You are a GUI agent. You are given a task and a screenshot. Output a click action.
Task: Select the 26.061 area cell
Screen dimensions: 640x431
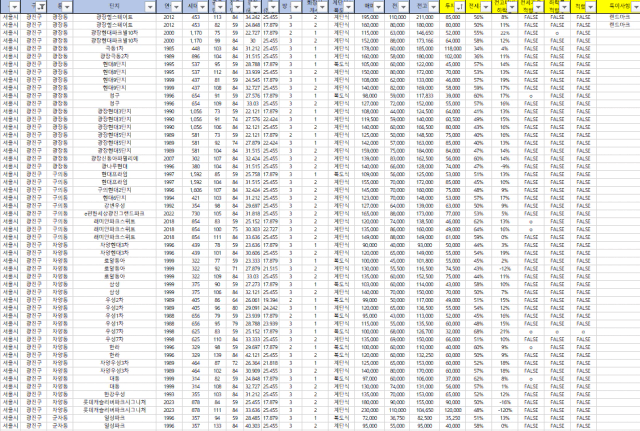(252, 300)
